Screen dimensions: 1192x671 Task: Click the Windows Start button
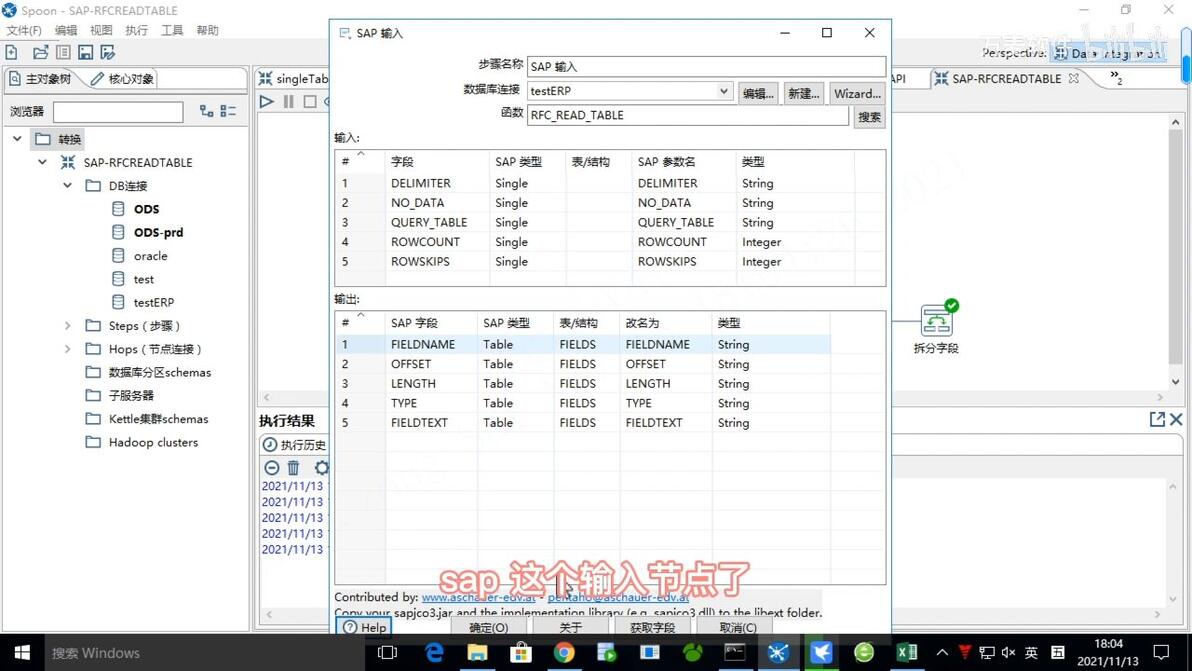pyautogui.click(x=22, y=653)
